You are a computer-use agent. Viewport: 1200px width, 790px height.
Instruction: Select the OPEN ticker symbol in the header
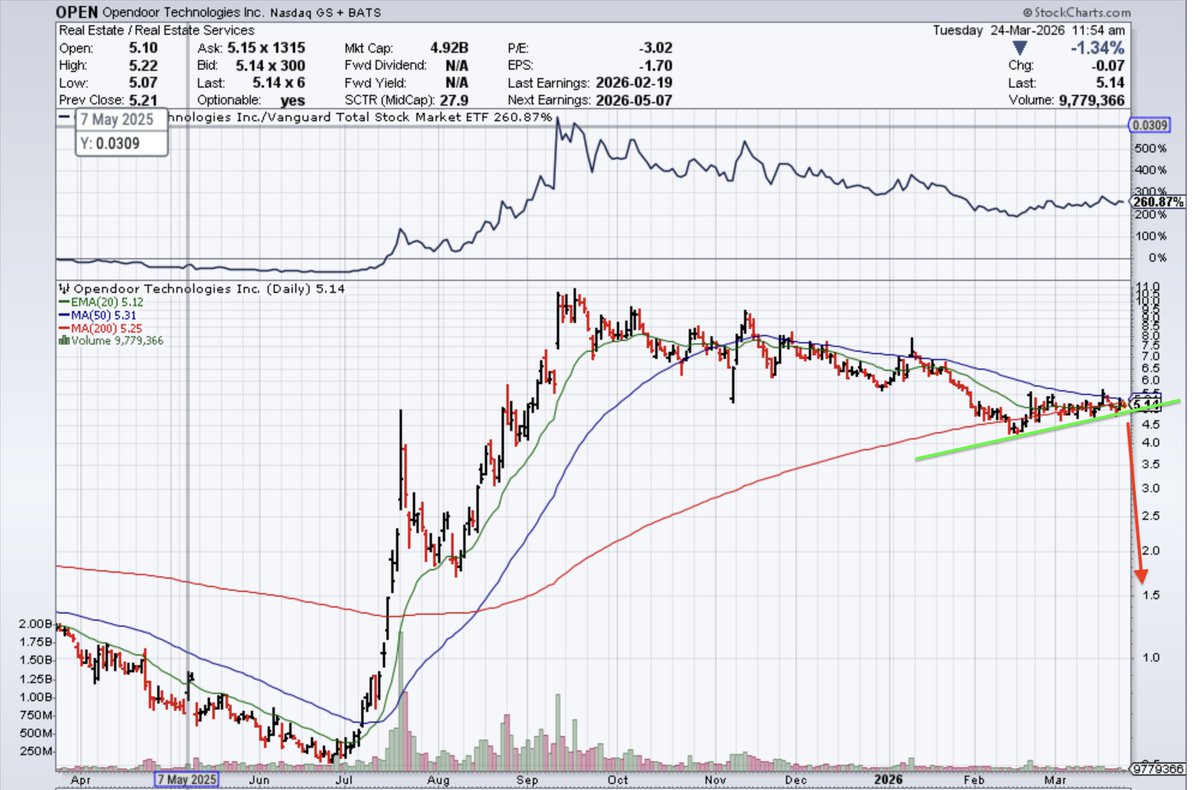click(x=79, y=13)
